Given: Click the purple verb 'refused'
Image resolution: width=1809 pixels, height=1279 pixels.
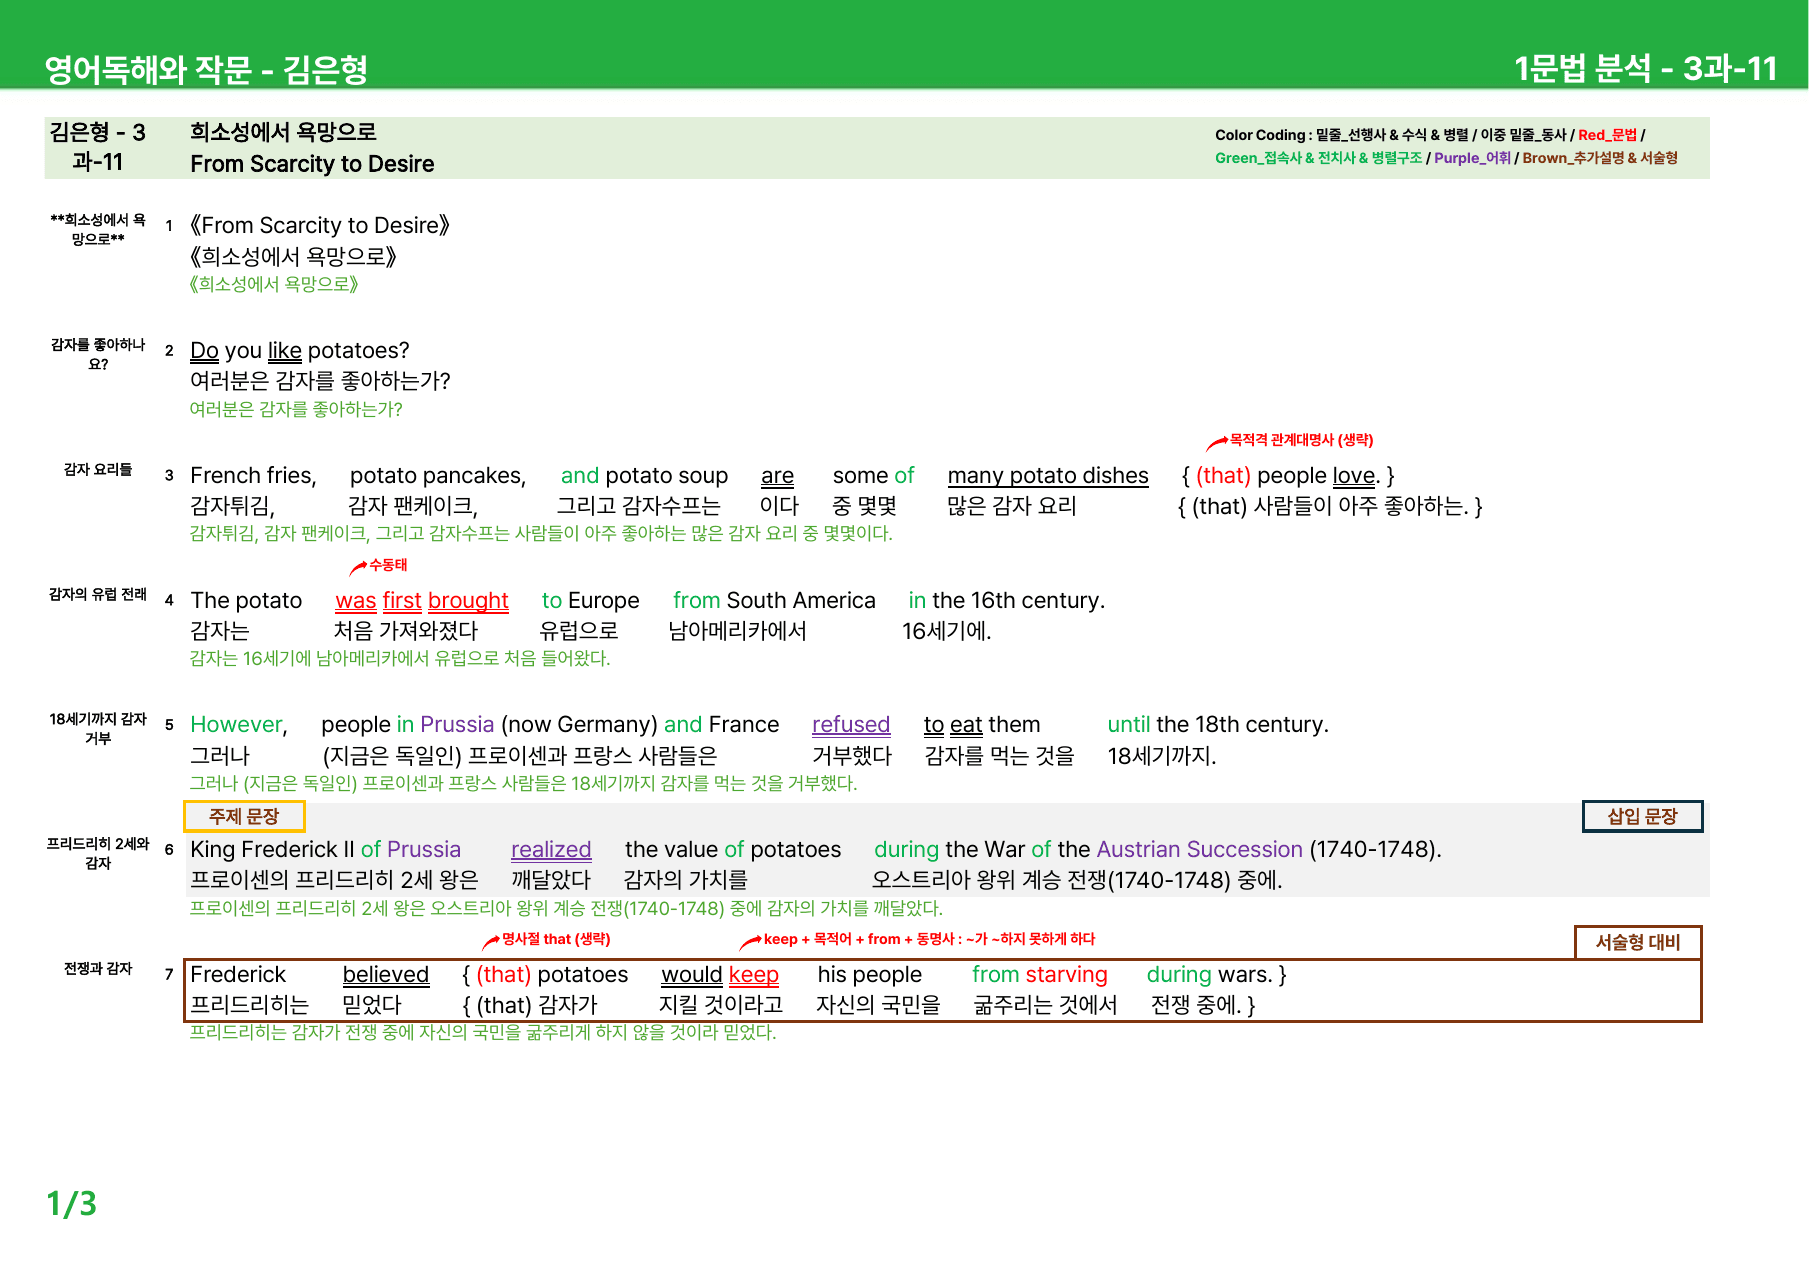Looking at the screenshot, I should click(x=851, y=724).
